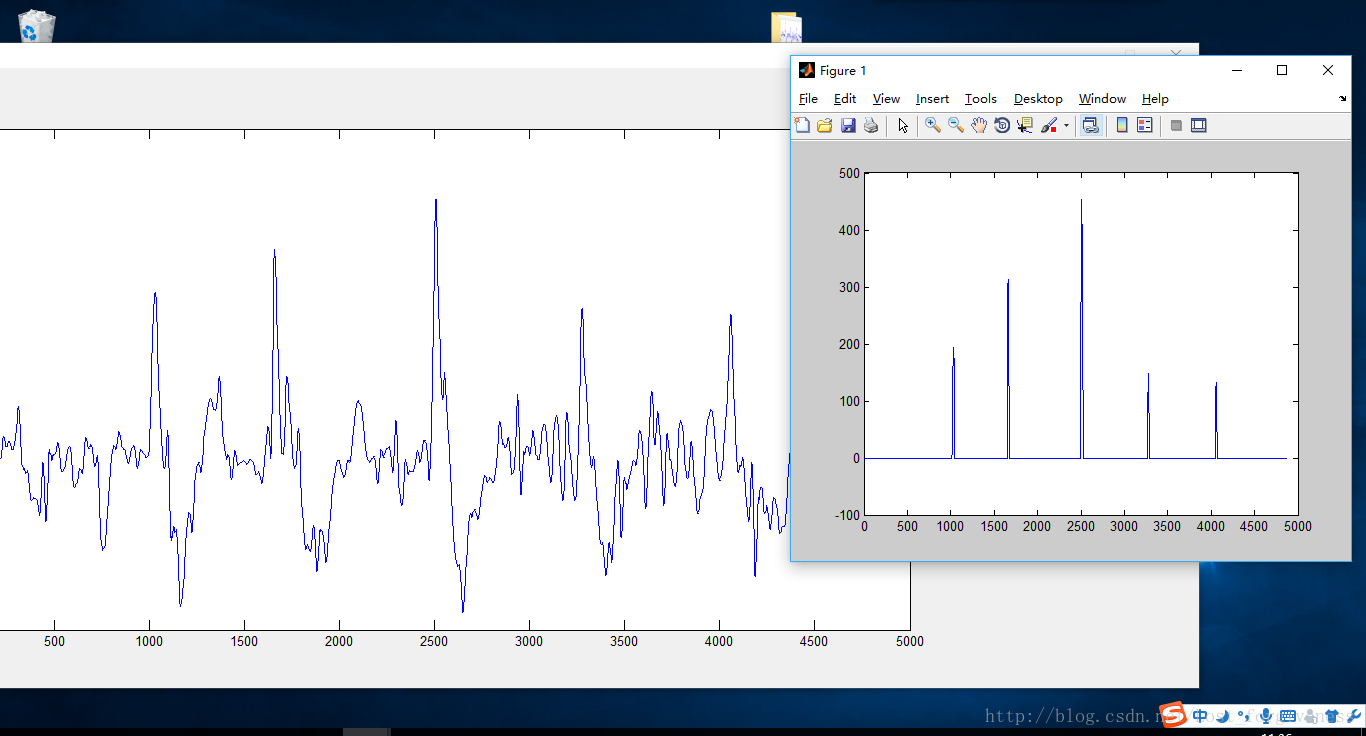Click x-axis label "4500" in Figure 1 plot
The height and width of the screenshot is (736, 1366).
[x=1254, y=526]
